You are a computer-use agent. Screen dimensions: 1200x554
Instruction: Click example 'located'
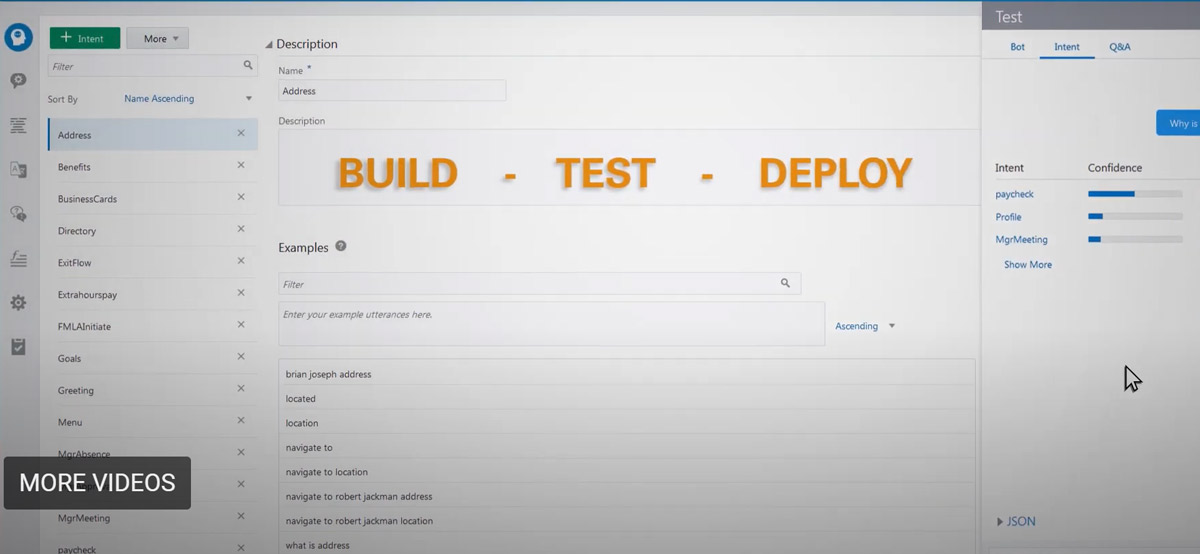pos(627,398)
